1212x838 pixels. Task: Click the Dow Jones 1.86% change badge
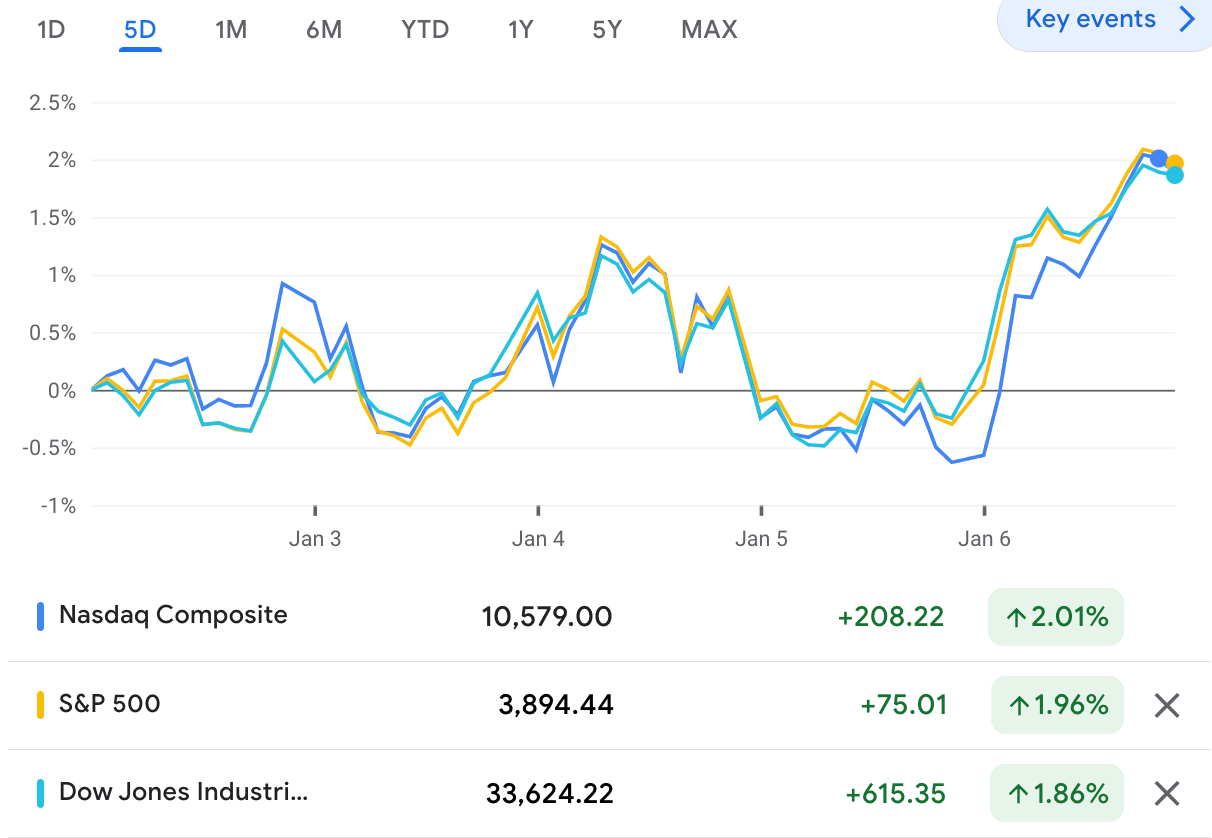[1056, 794]
